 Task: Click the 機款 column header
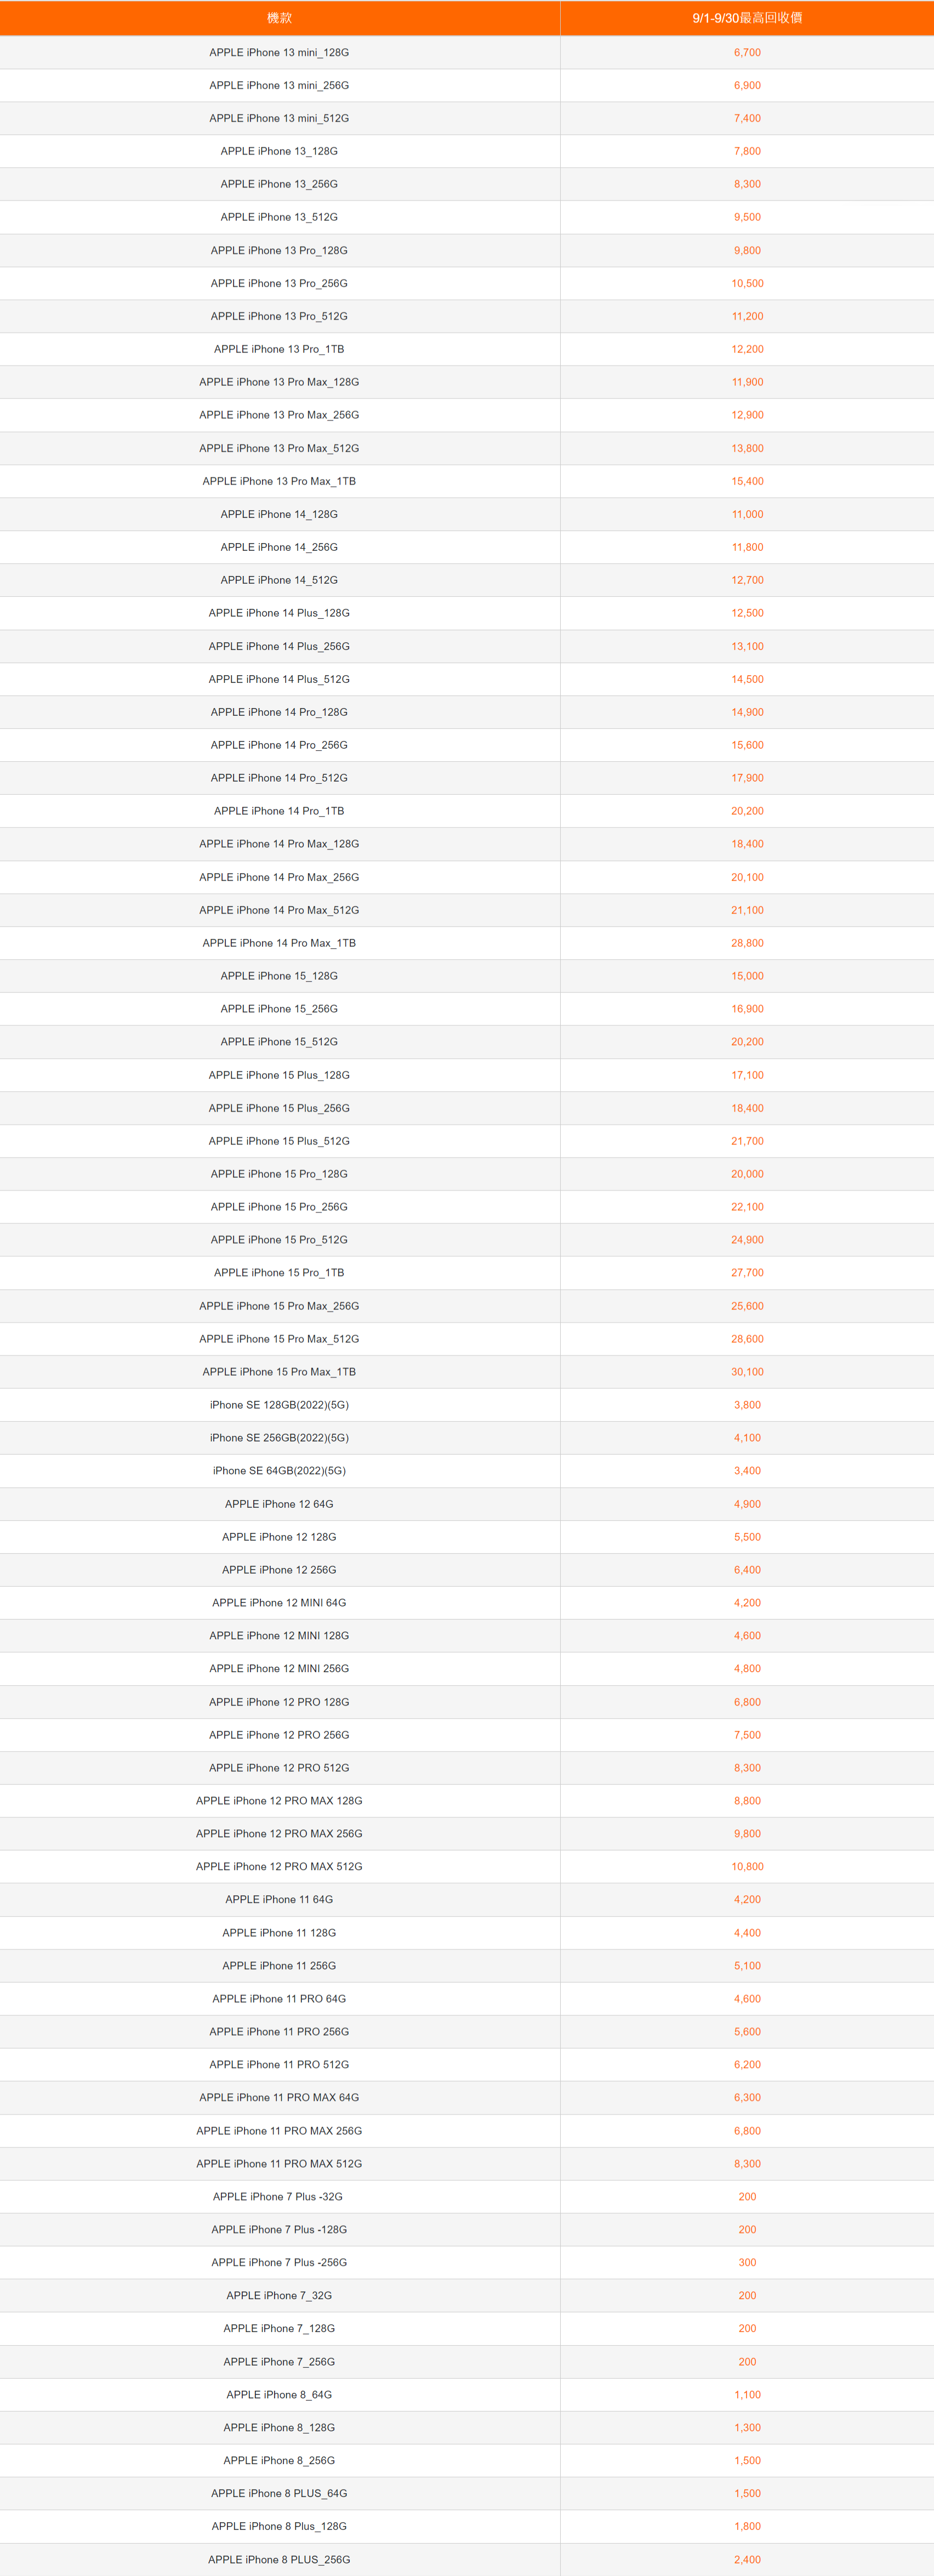click(x=279, y=18)
